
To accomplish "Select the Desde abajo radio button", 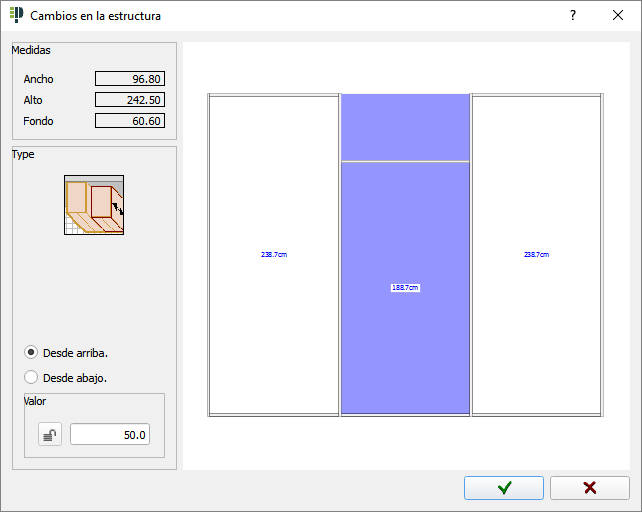I will pos(31,377).
